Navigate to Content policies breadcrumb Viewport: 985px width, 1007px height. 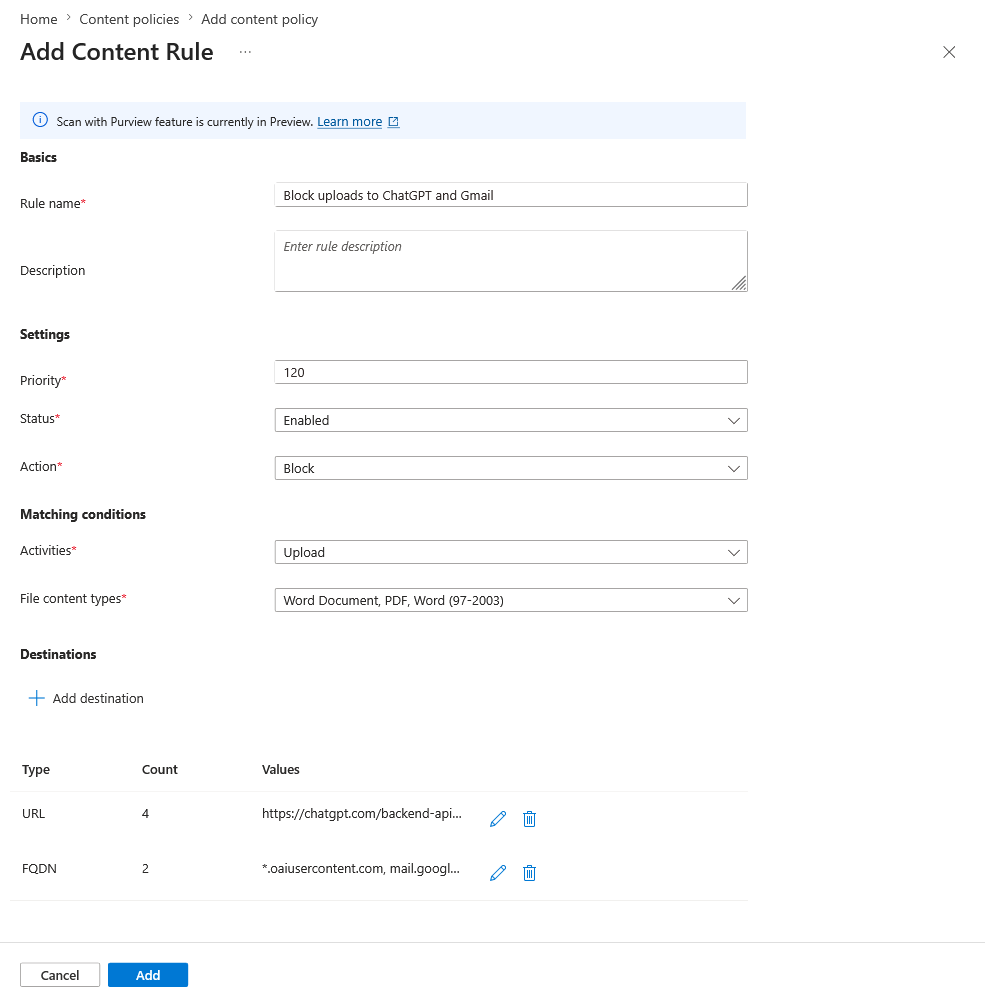click(129, 19)
